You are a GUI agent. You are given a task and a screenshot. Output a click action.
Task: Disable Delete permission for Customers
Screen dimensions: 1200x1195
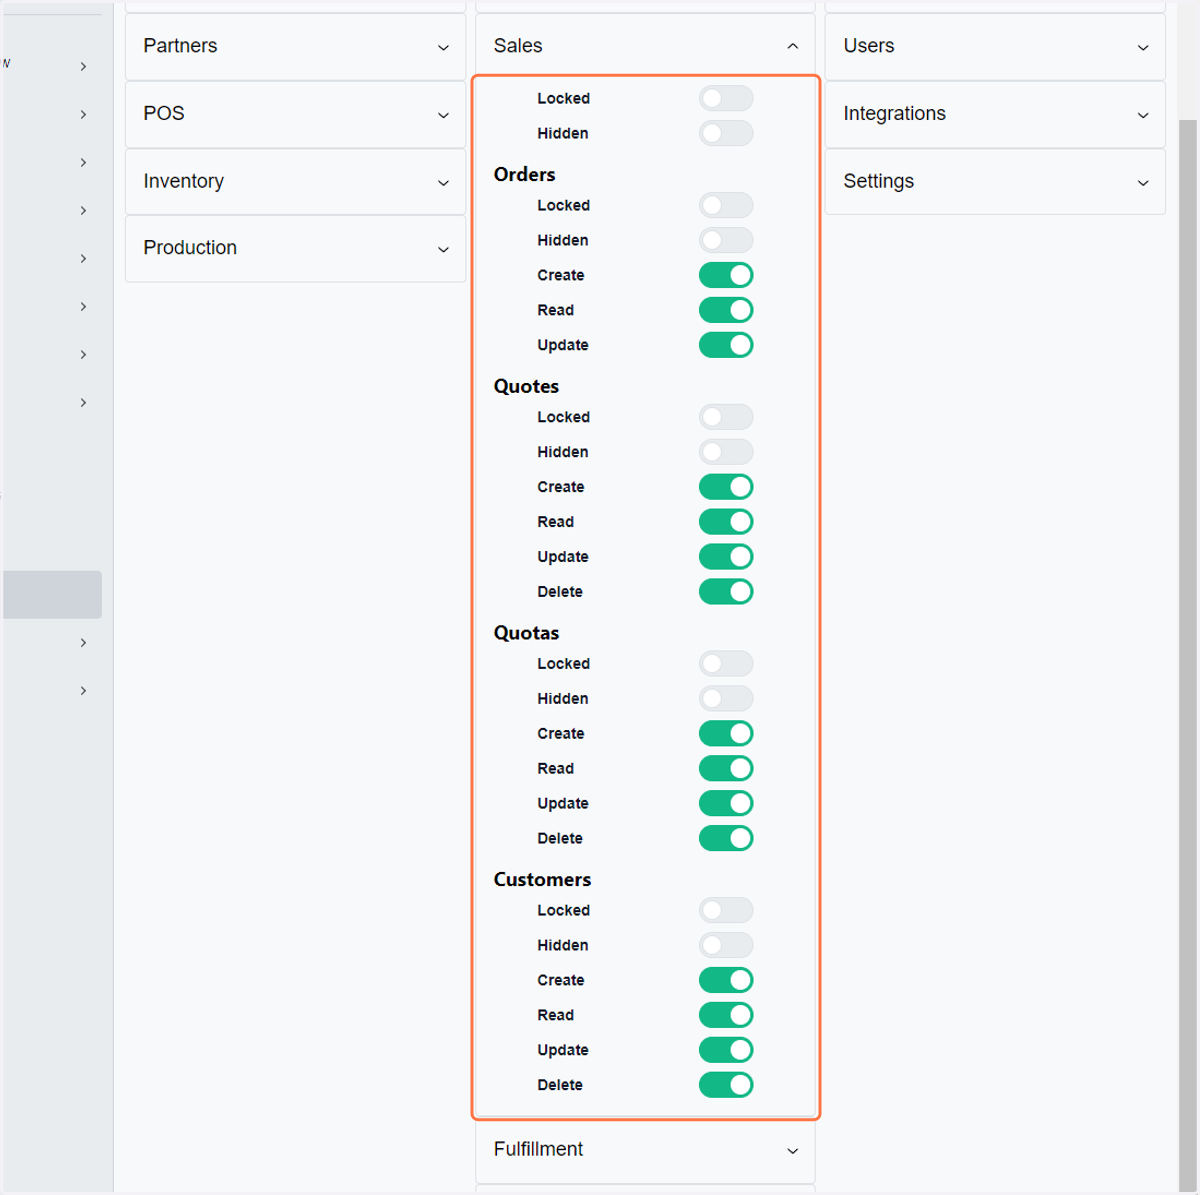(x=726, y=1087)
